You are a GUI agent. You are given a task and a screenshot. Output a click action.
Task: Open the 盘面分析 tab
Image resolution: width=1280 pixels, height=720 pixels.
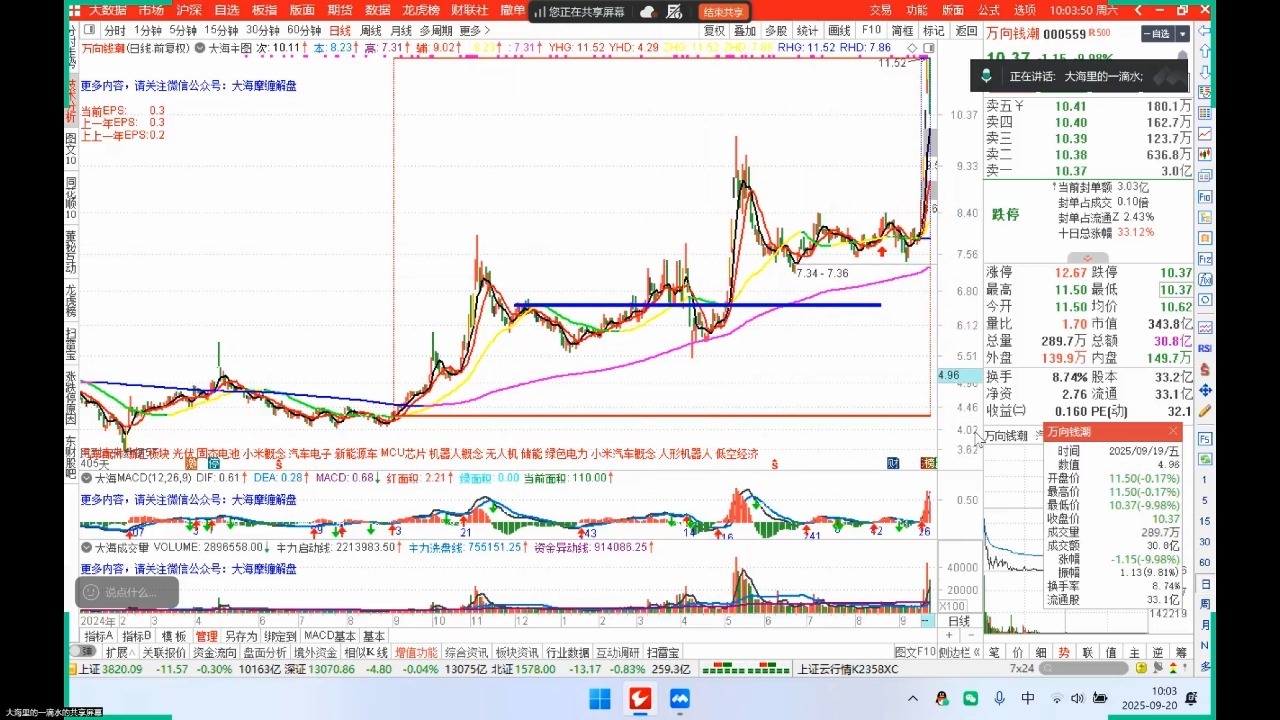coord(264,652)
